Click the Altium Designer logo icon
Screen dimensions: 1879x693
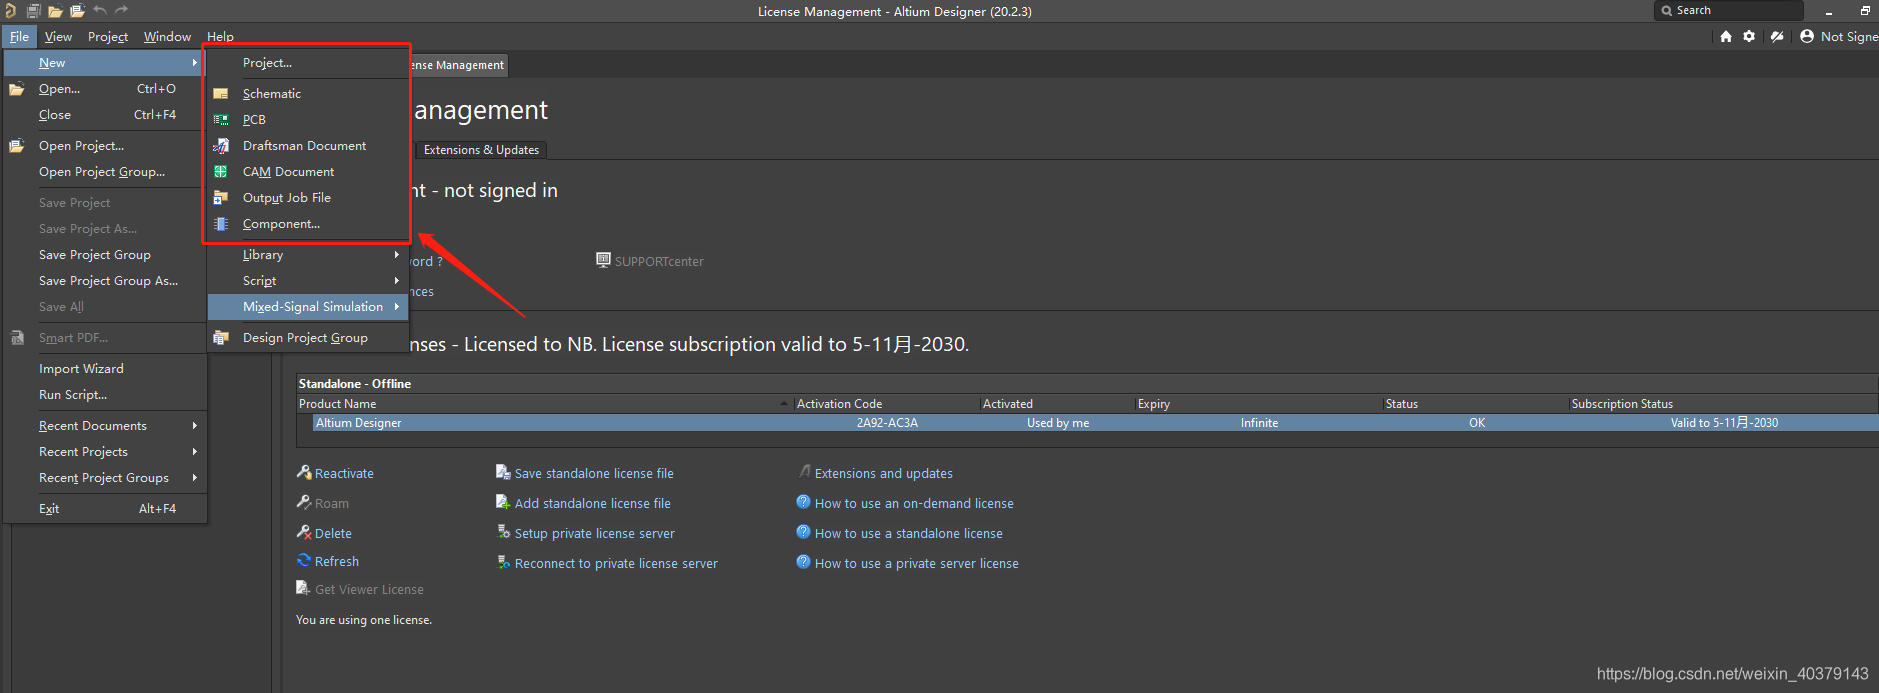10,11
